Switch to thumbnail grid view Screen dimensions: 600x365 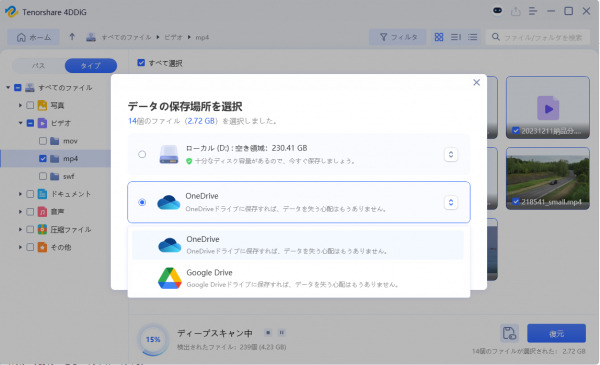pyautogui.click(x=439, y=37)
